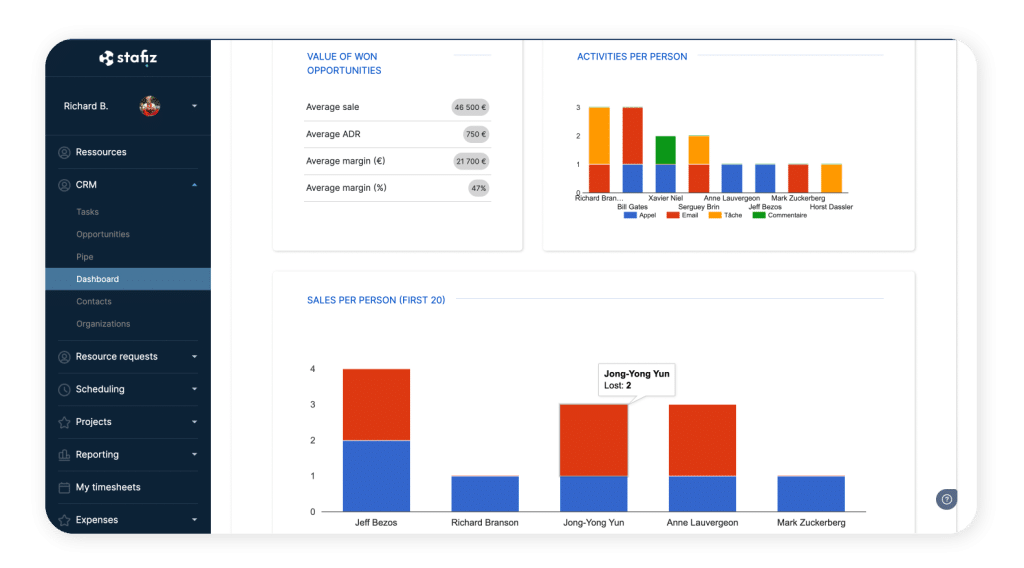Open Organizations under CRM
The height and width of the screenshot is (568, 1024).
pos(103,324)
